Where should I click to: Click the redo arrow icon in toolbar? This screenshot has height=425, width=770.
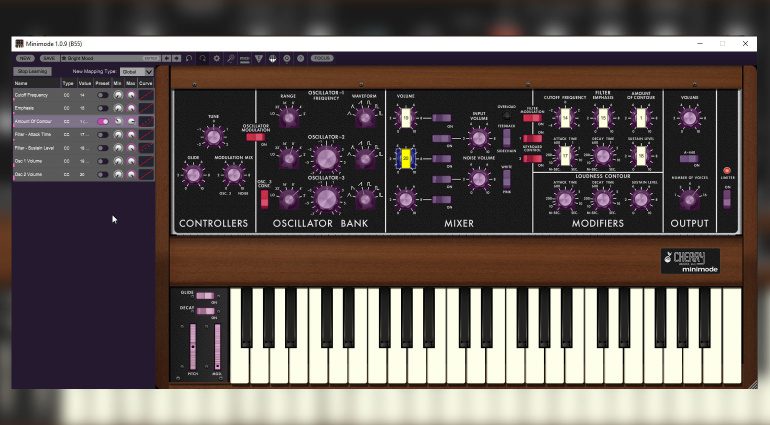click(202, 58)
